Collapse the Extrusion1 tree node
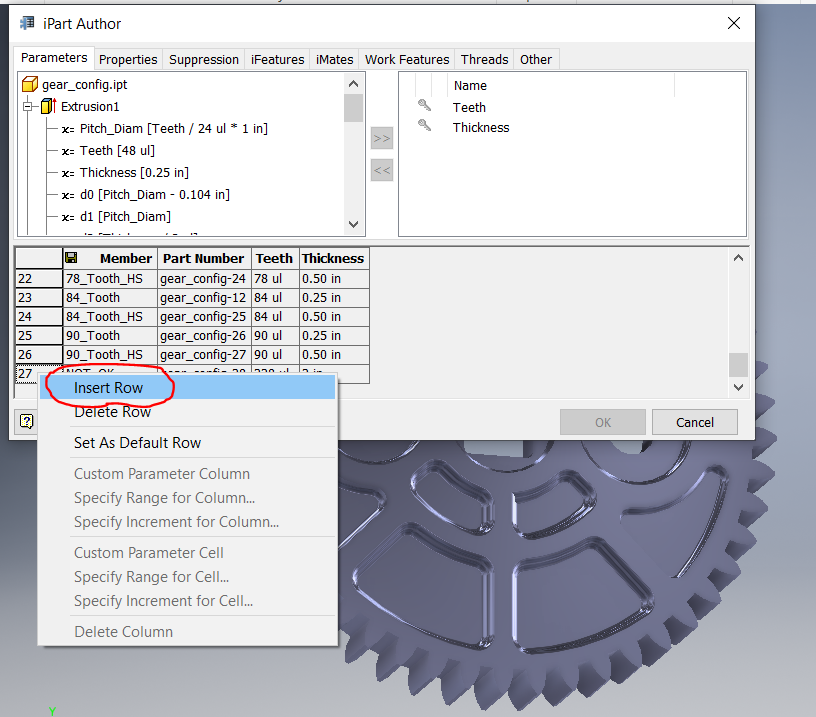816x717 pixels. pos(28,107)
